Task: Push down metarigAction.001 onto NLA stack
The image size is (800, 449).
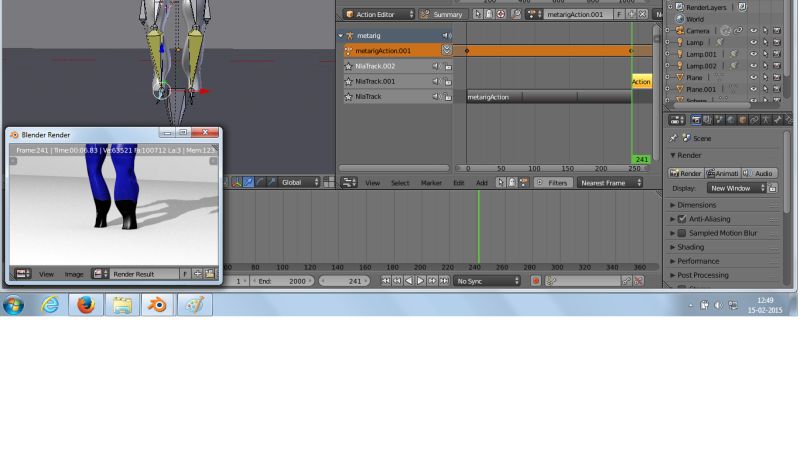Action: tap(446, 50)
